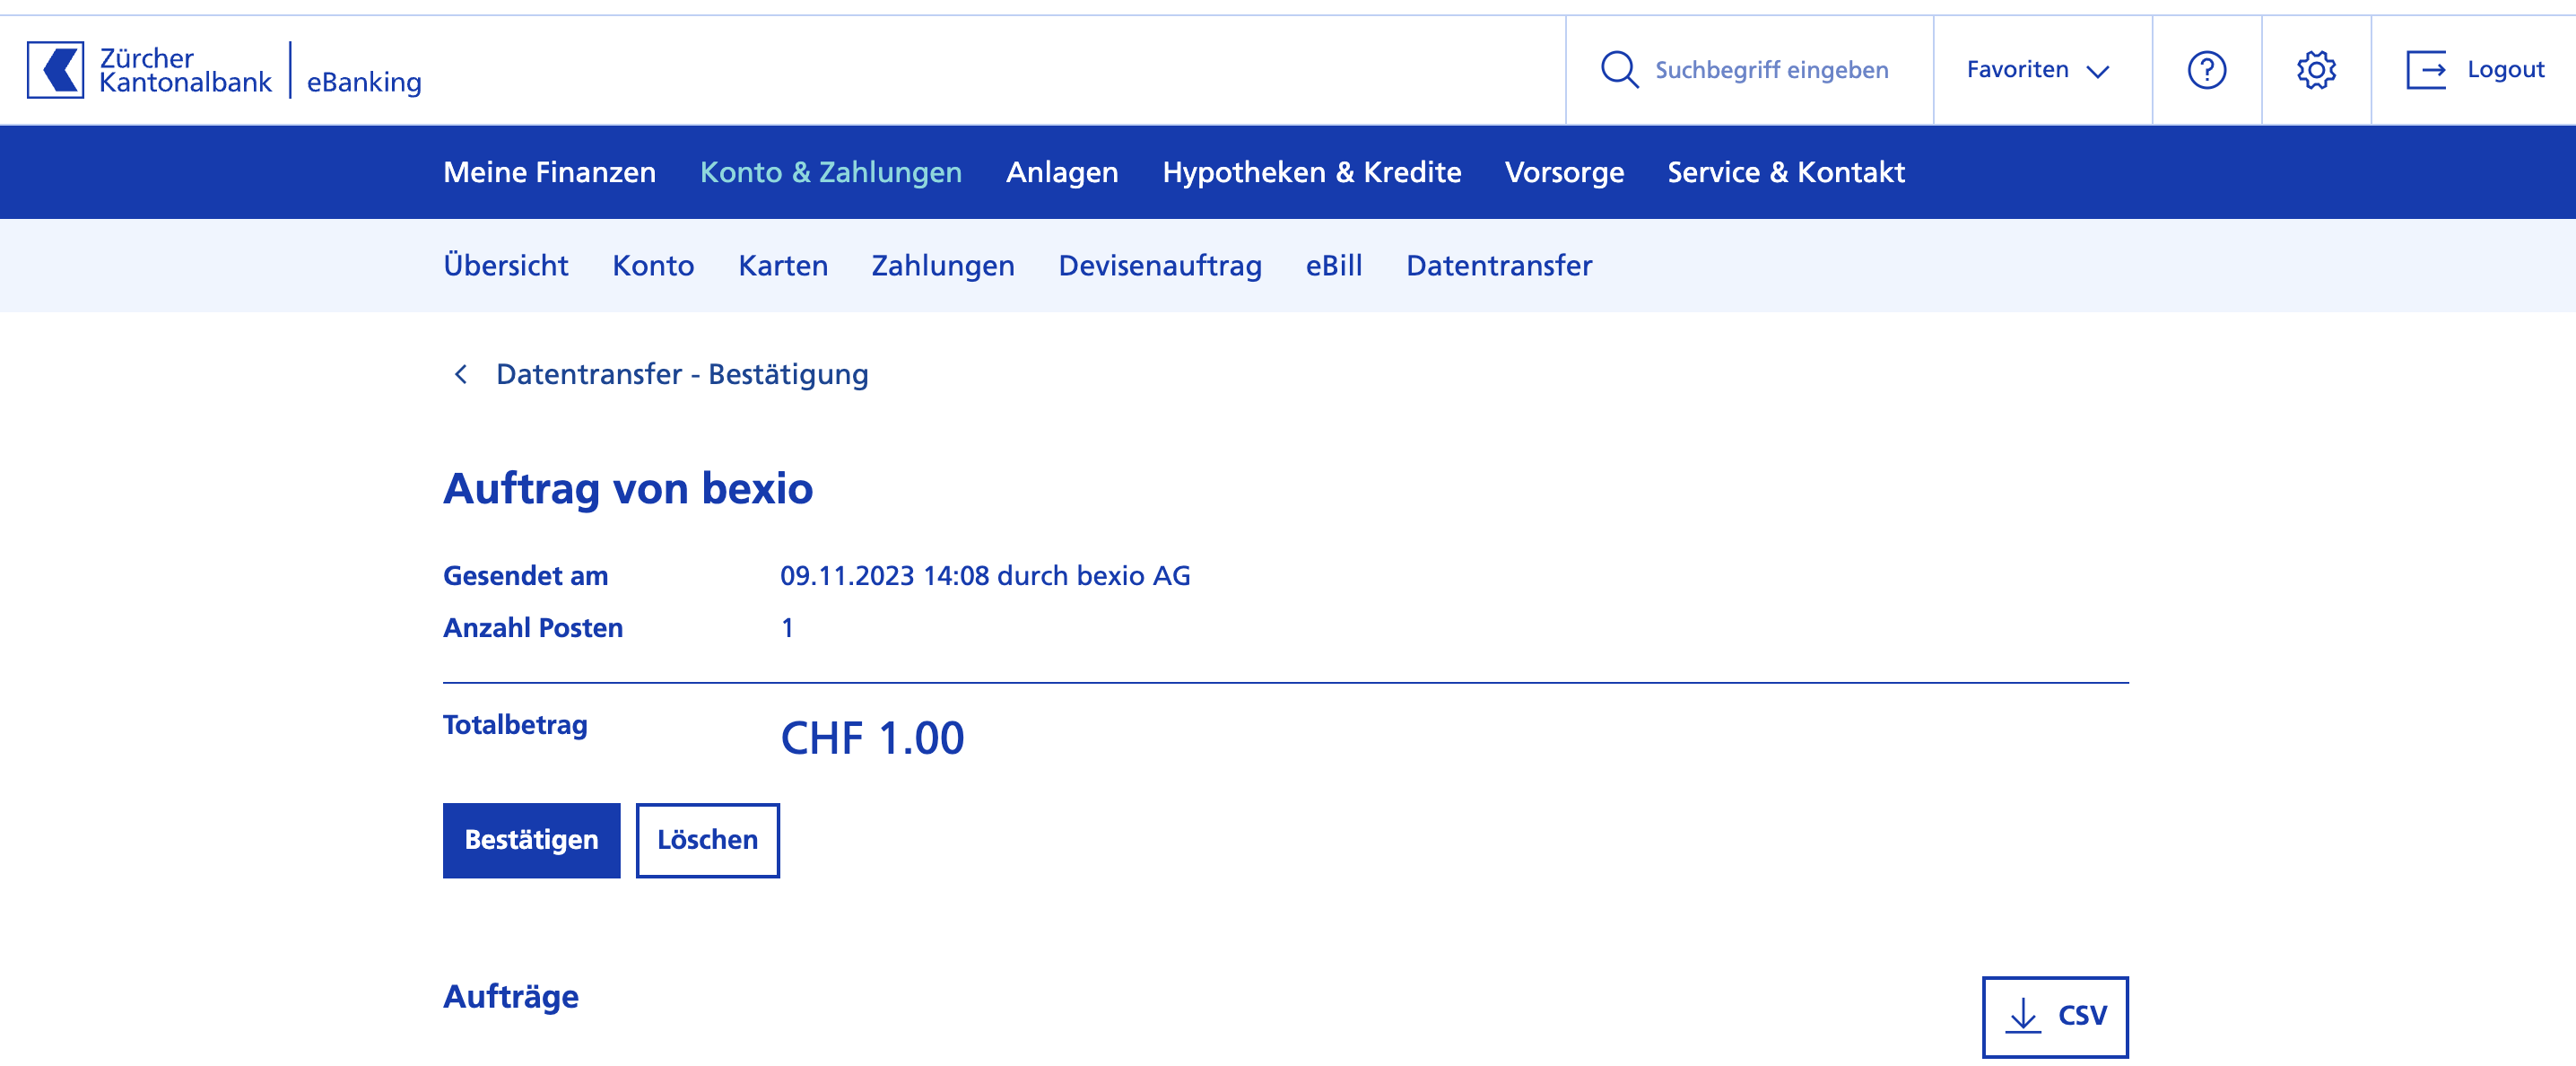Click the CHF 1.00 total amount
This screenshot has height=1066, width=2576.
tap(872, 738)
